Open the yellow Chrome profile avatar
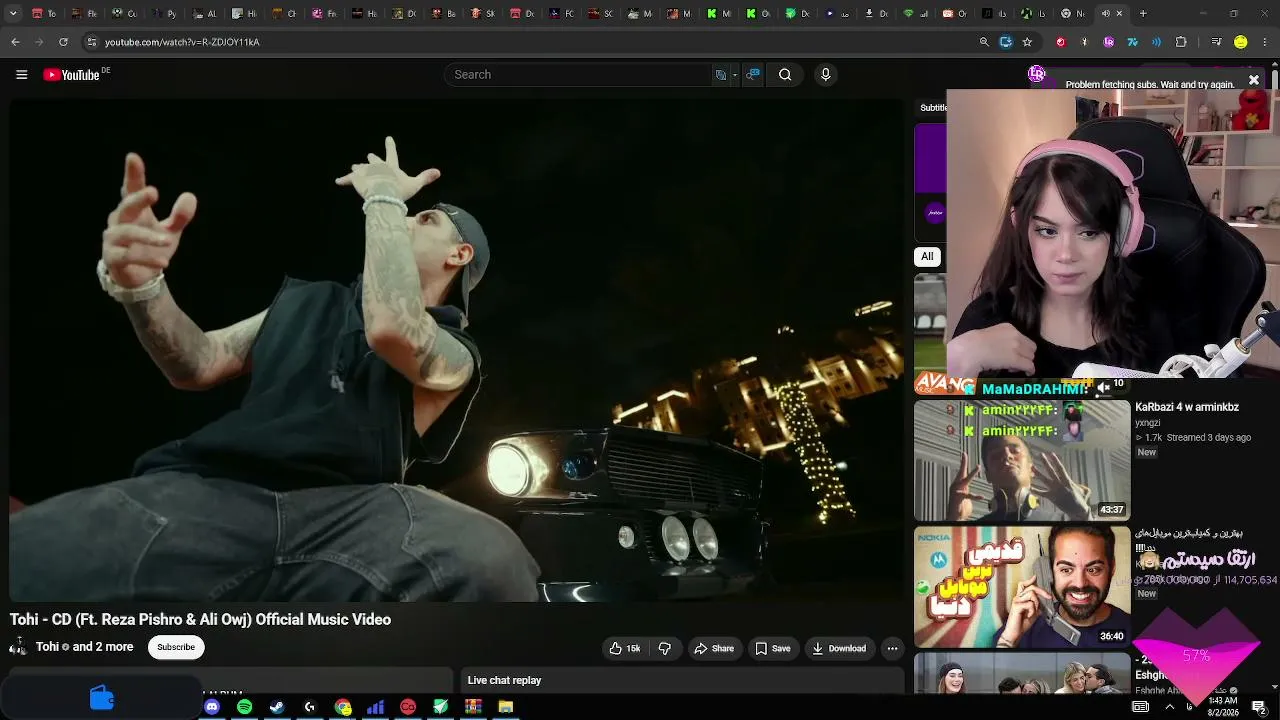 [1241, 42]
